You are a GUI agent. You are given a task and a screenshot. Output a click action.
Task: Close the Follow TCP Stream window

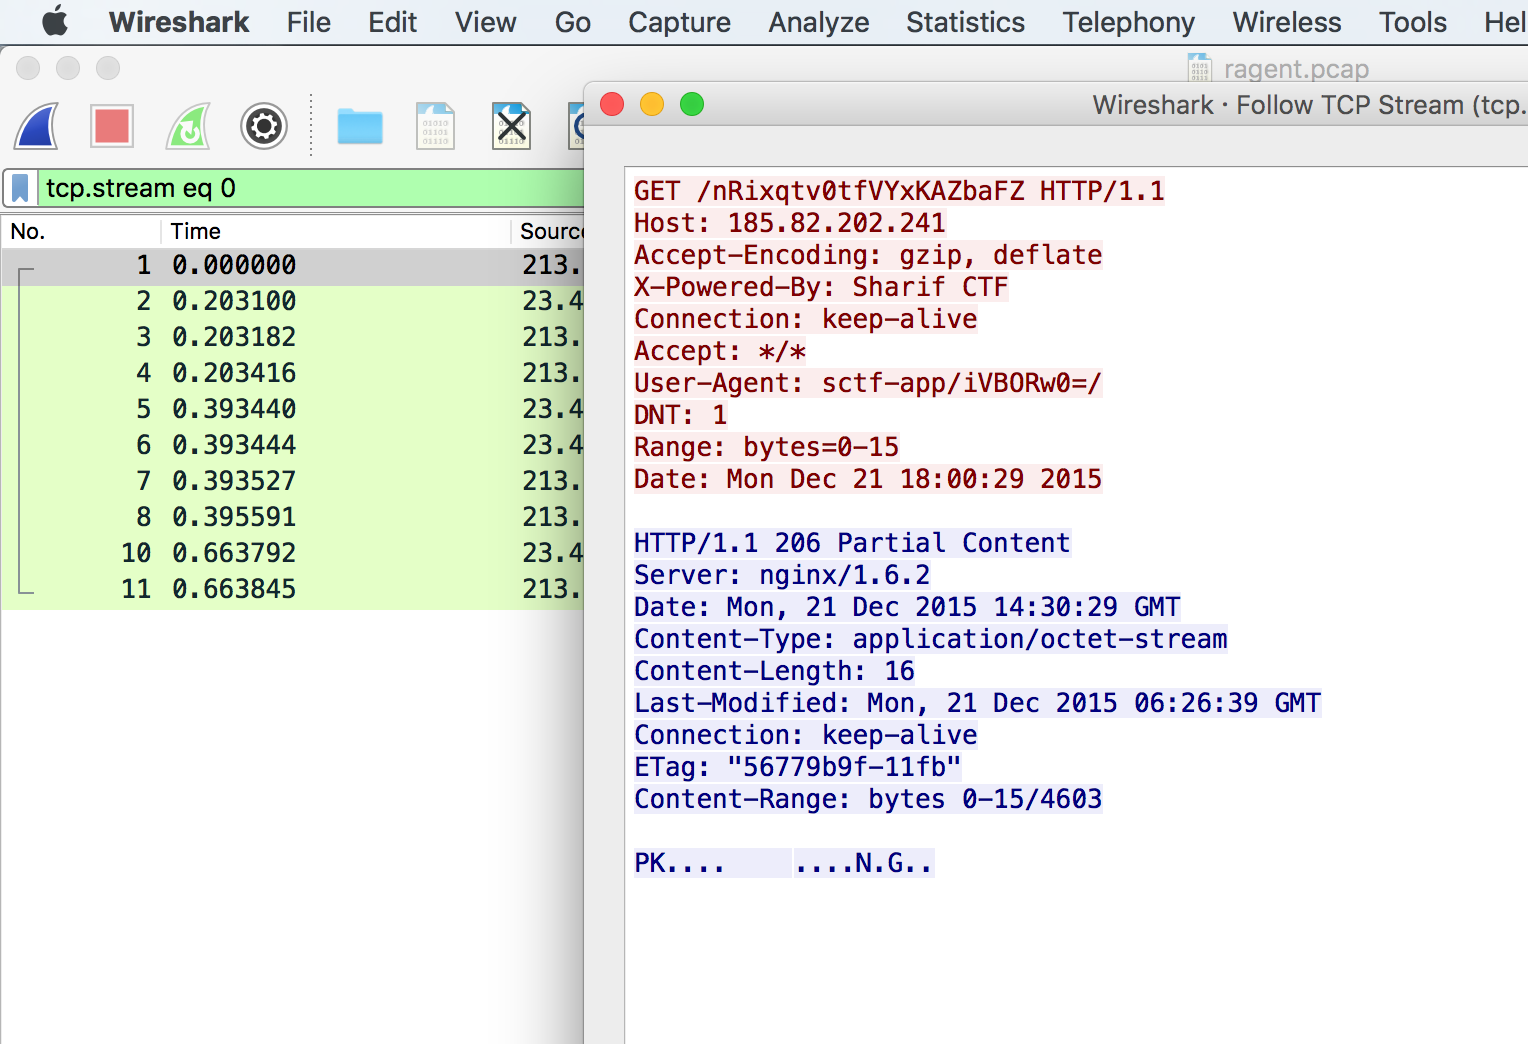[x=612, y=104]
